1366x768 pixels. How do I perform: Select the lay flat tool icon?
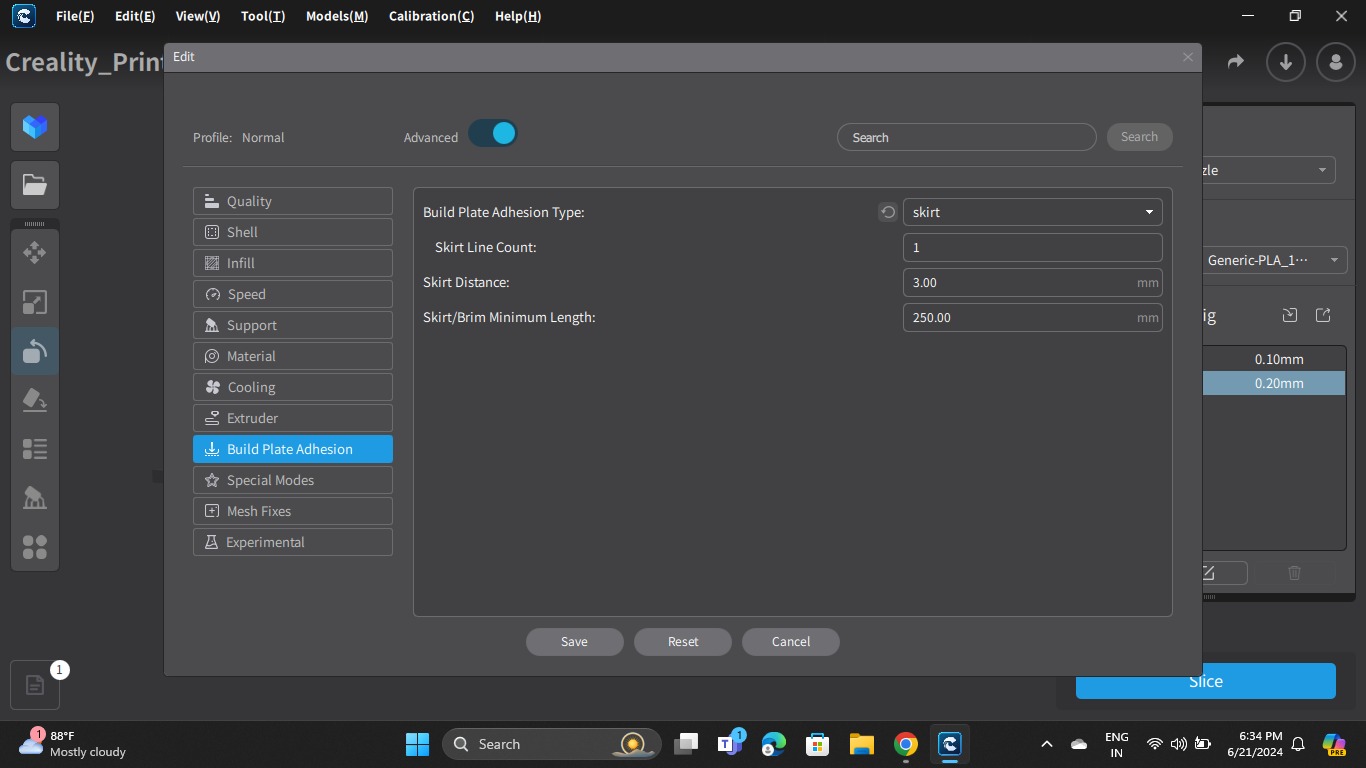35,400
